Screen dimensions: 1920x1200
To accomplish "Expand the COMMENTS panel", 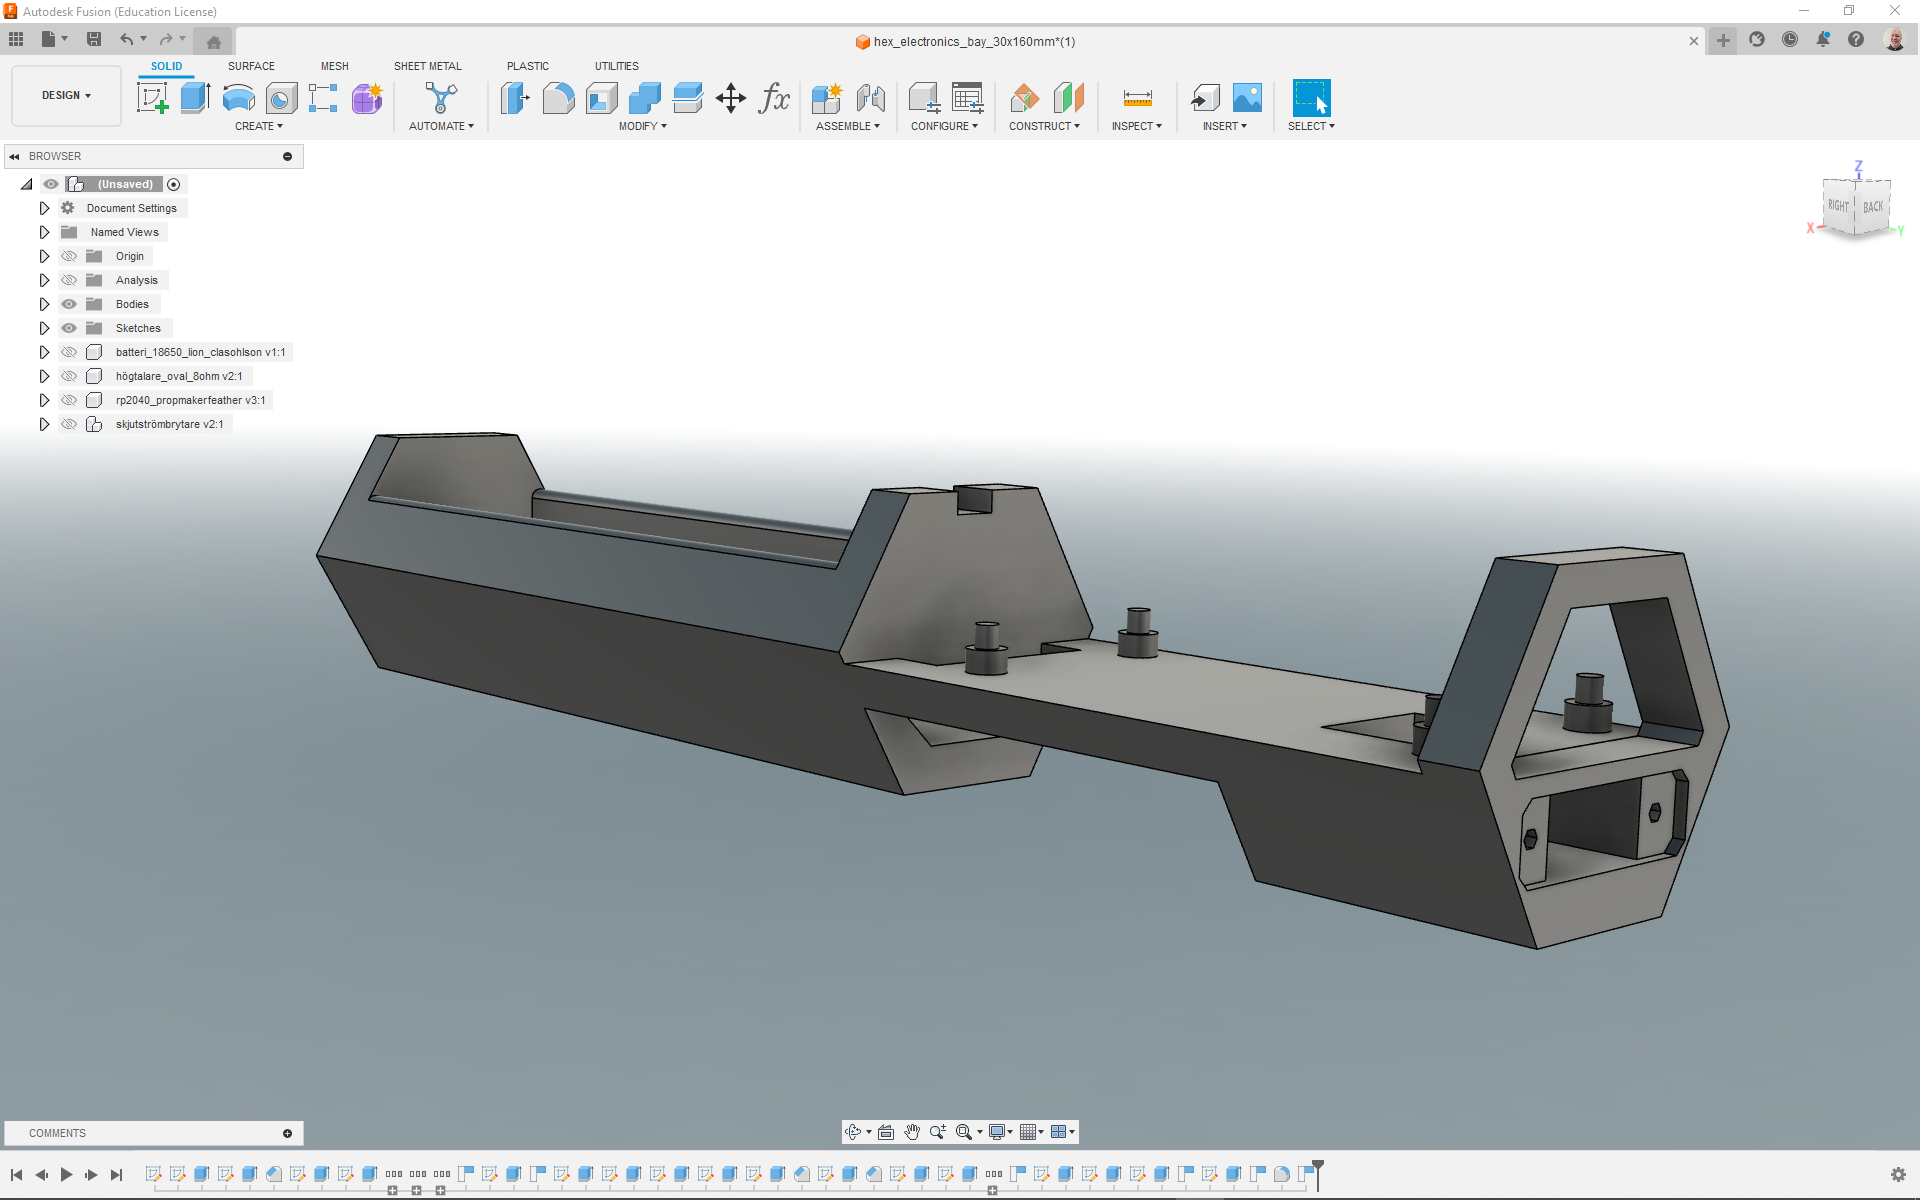I will pos(287,1133).
